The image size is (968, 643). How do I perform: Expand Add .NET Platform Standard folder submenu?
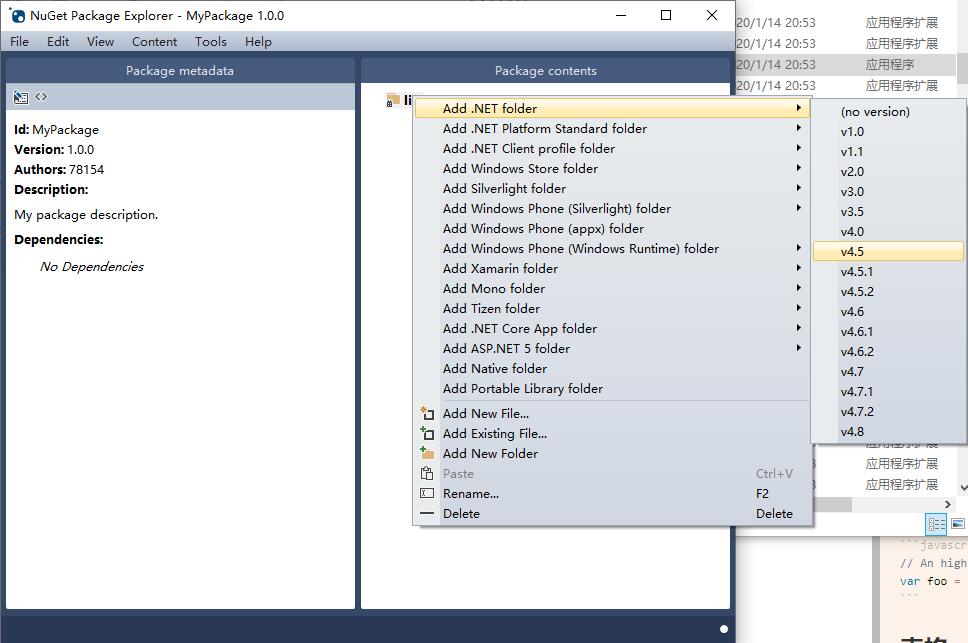612,128
